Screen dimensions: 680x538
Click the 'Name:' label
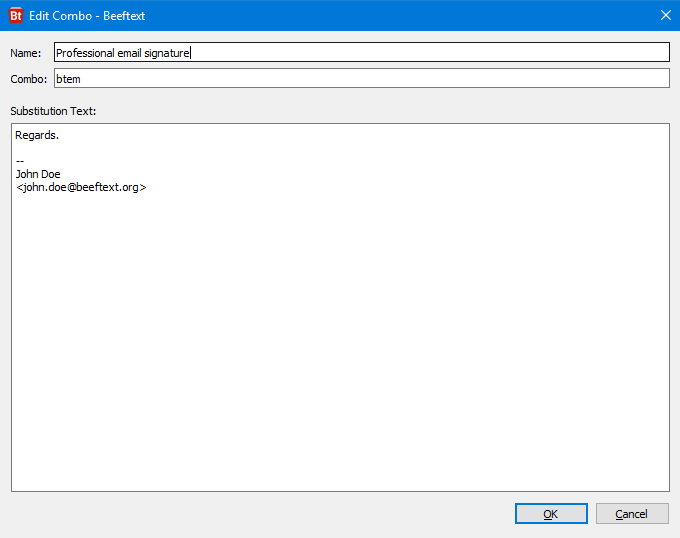25,53
